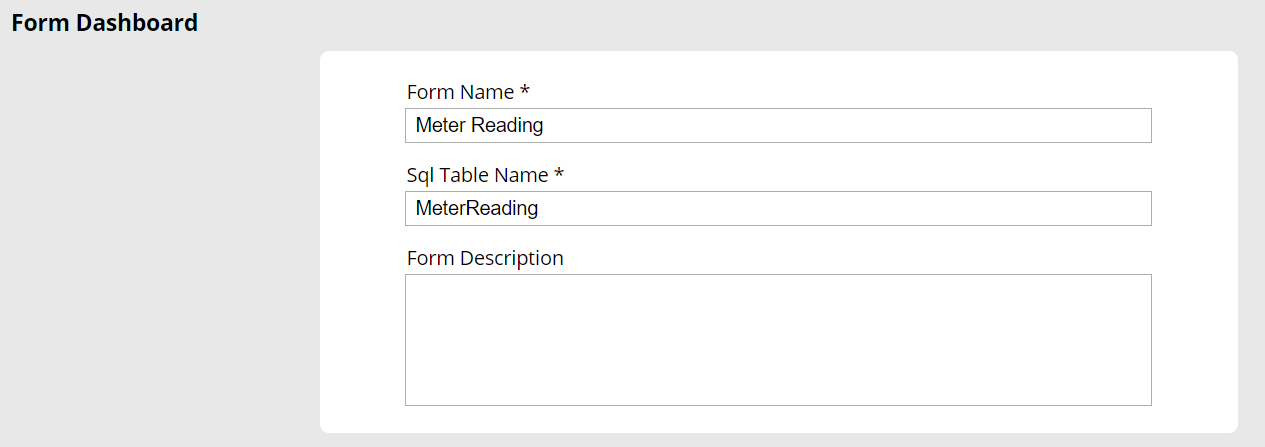Click inside the Form Description text area

click(x=778, y=340)
